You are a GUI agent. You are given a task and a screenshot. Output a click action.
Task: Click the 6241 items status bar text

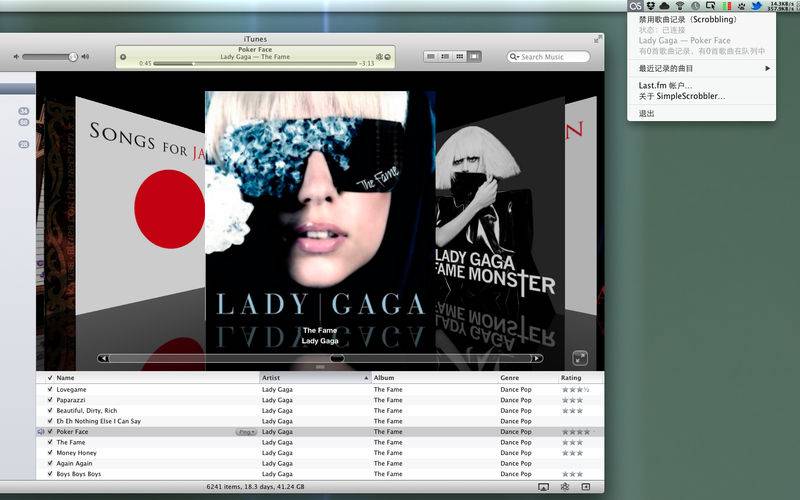coord(255,487)
